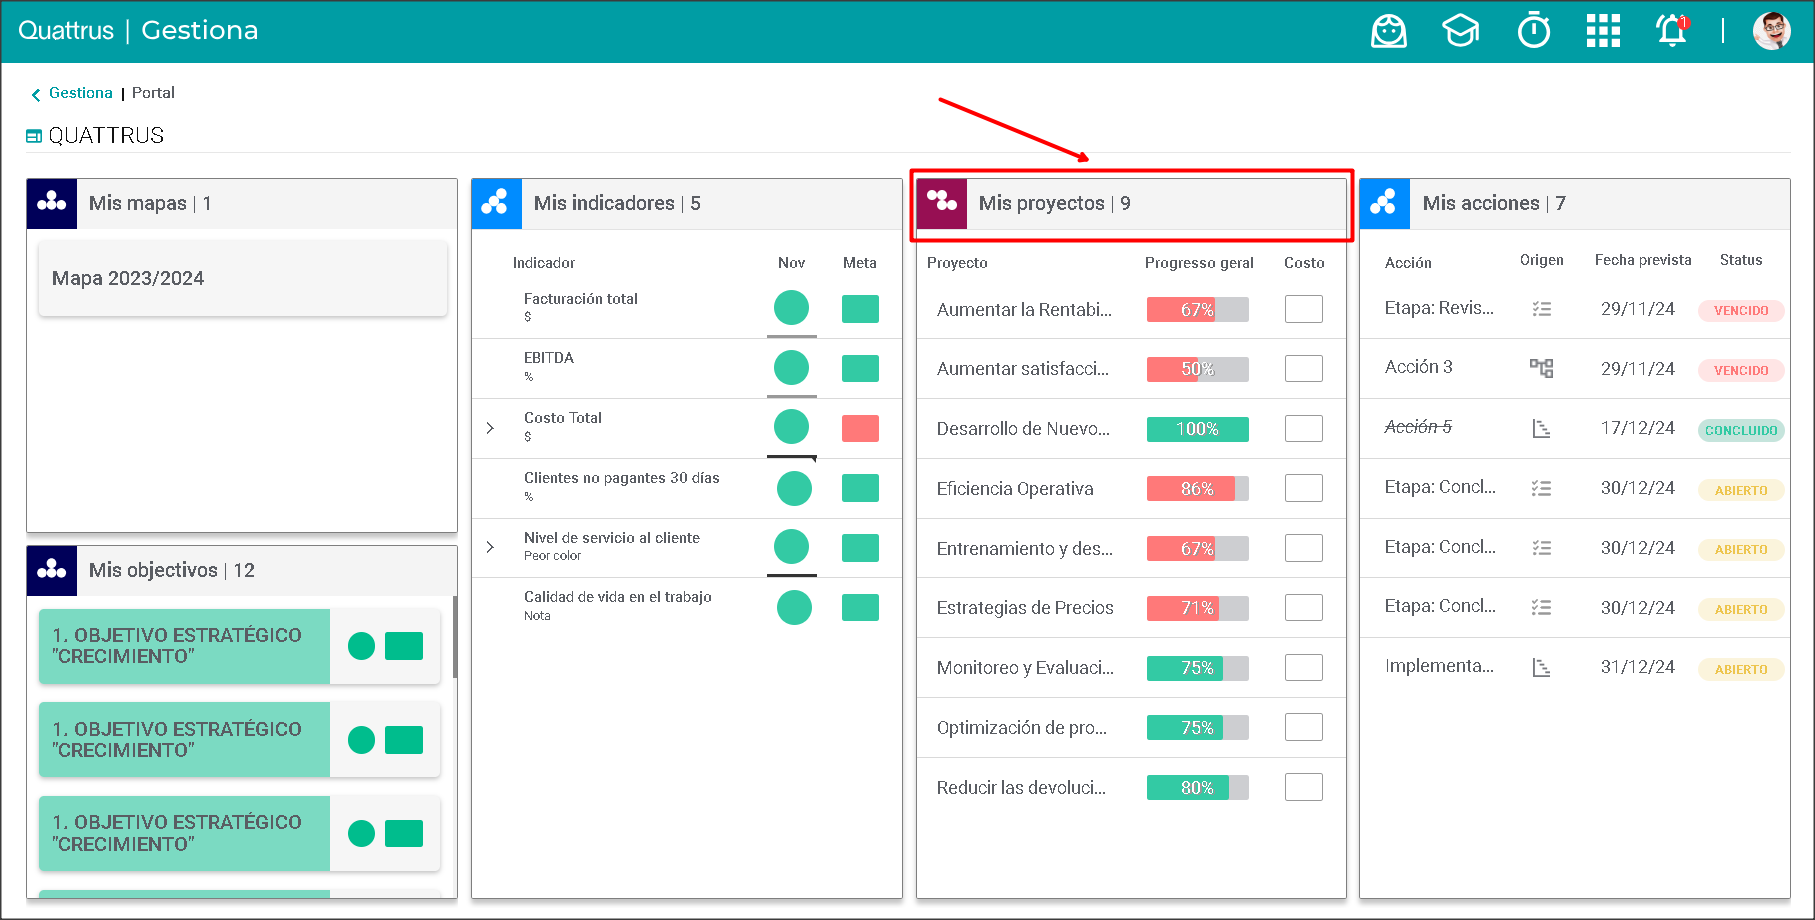Open the Mapa 2023/2024 card
This screenshot has height=920, width=1815.
point(242,279)
